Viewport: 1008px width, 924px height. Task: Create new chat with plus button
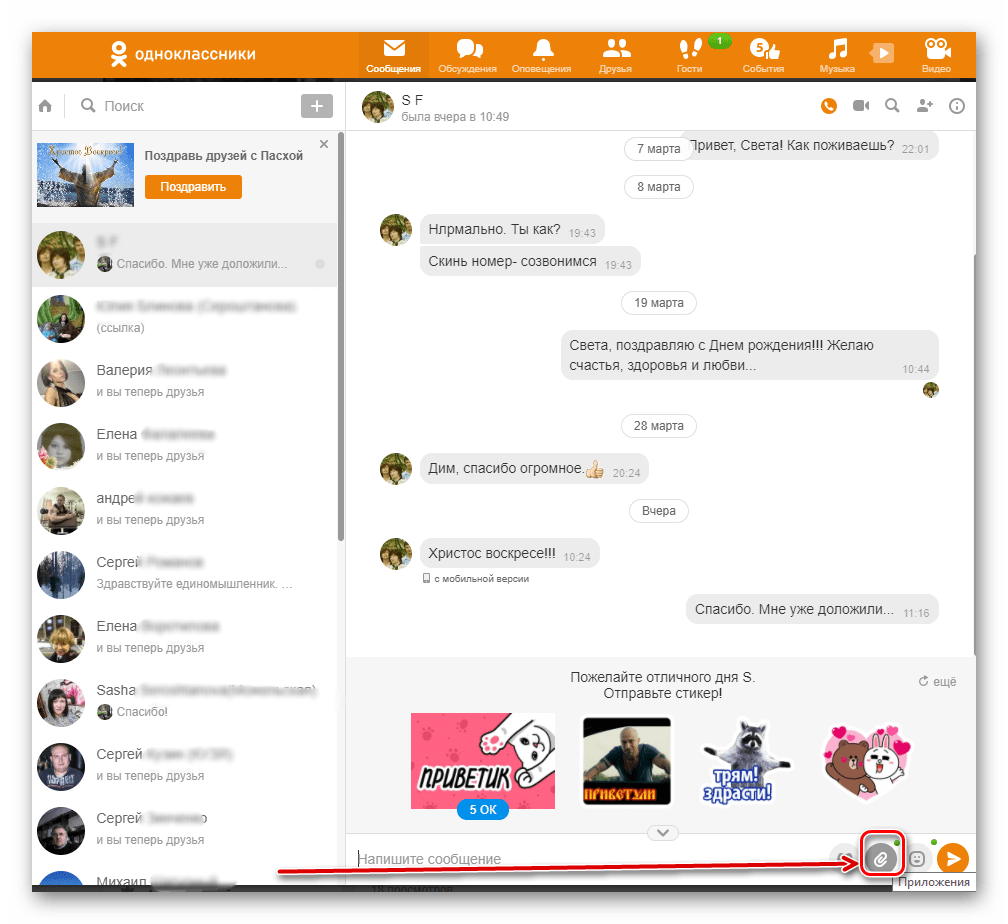click(x=316, y=106)
